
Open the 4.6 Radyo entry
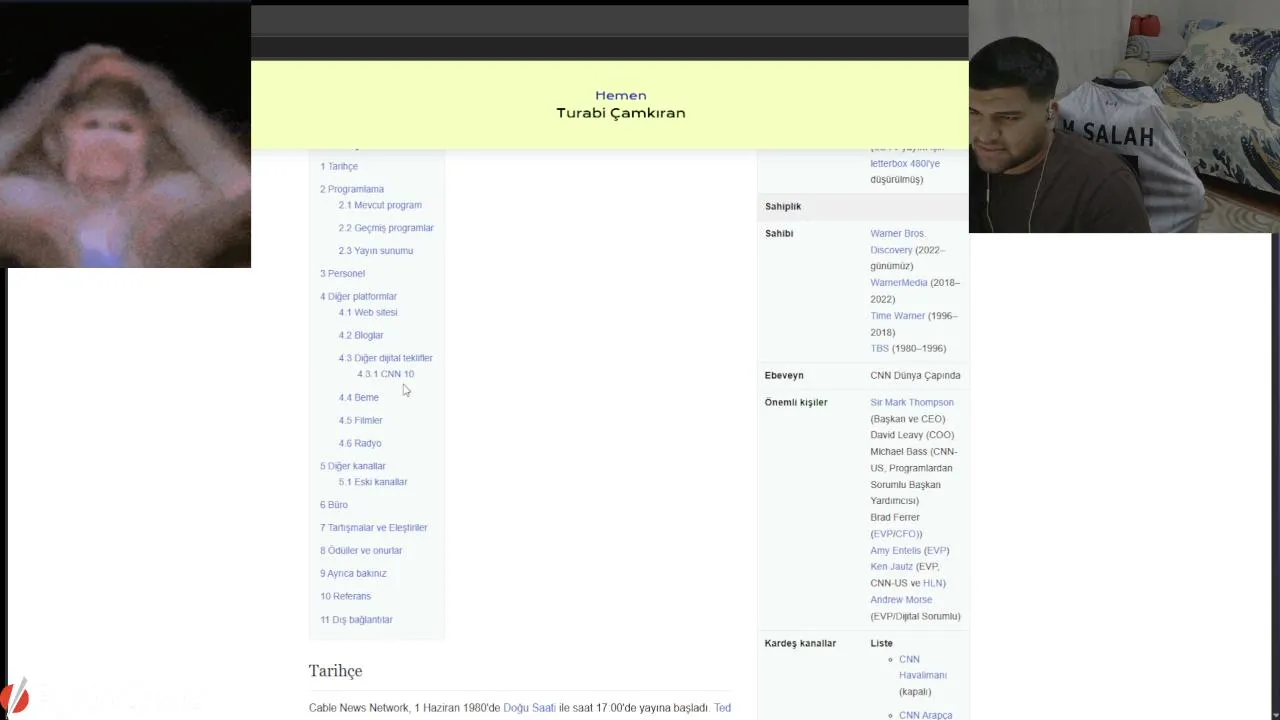pyautogui.click(x=360, y=443)
